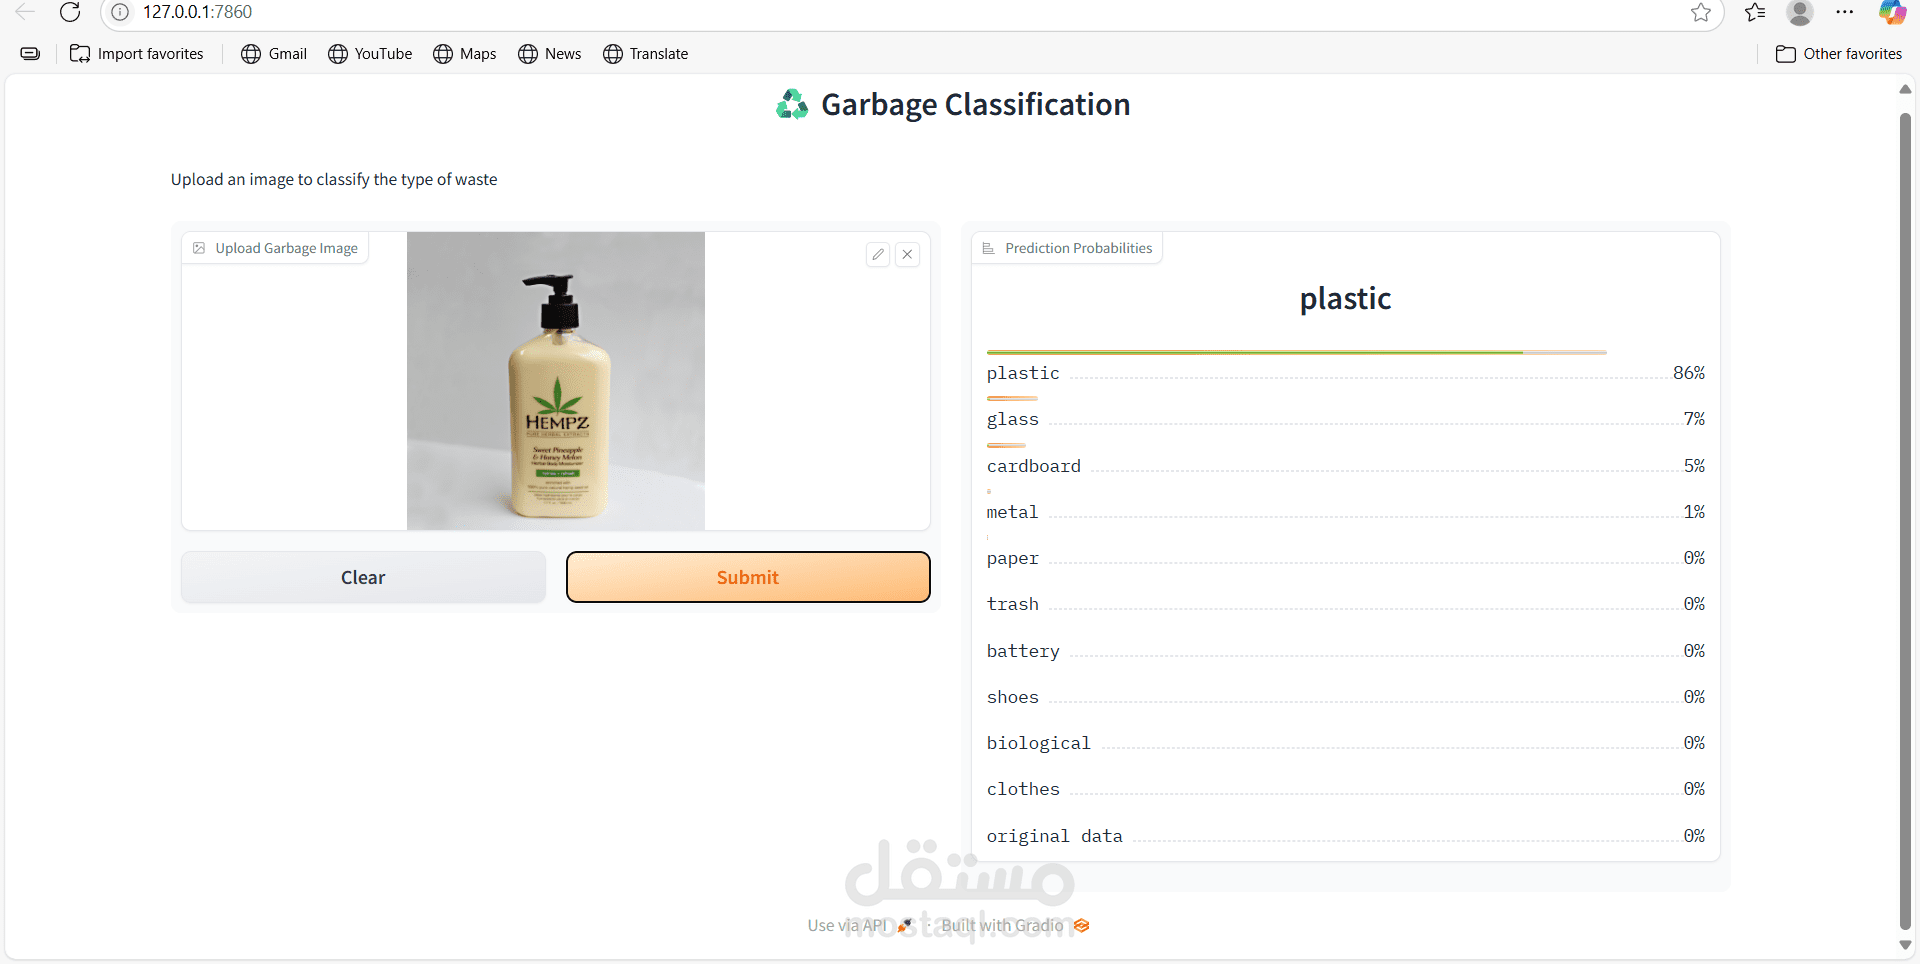Open the YouTube bookmark
The height and width of the screenshot is (964, 1920).
point(370,54)
